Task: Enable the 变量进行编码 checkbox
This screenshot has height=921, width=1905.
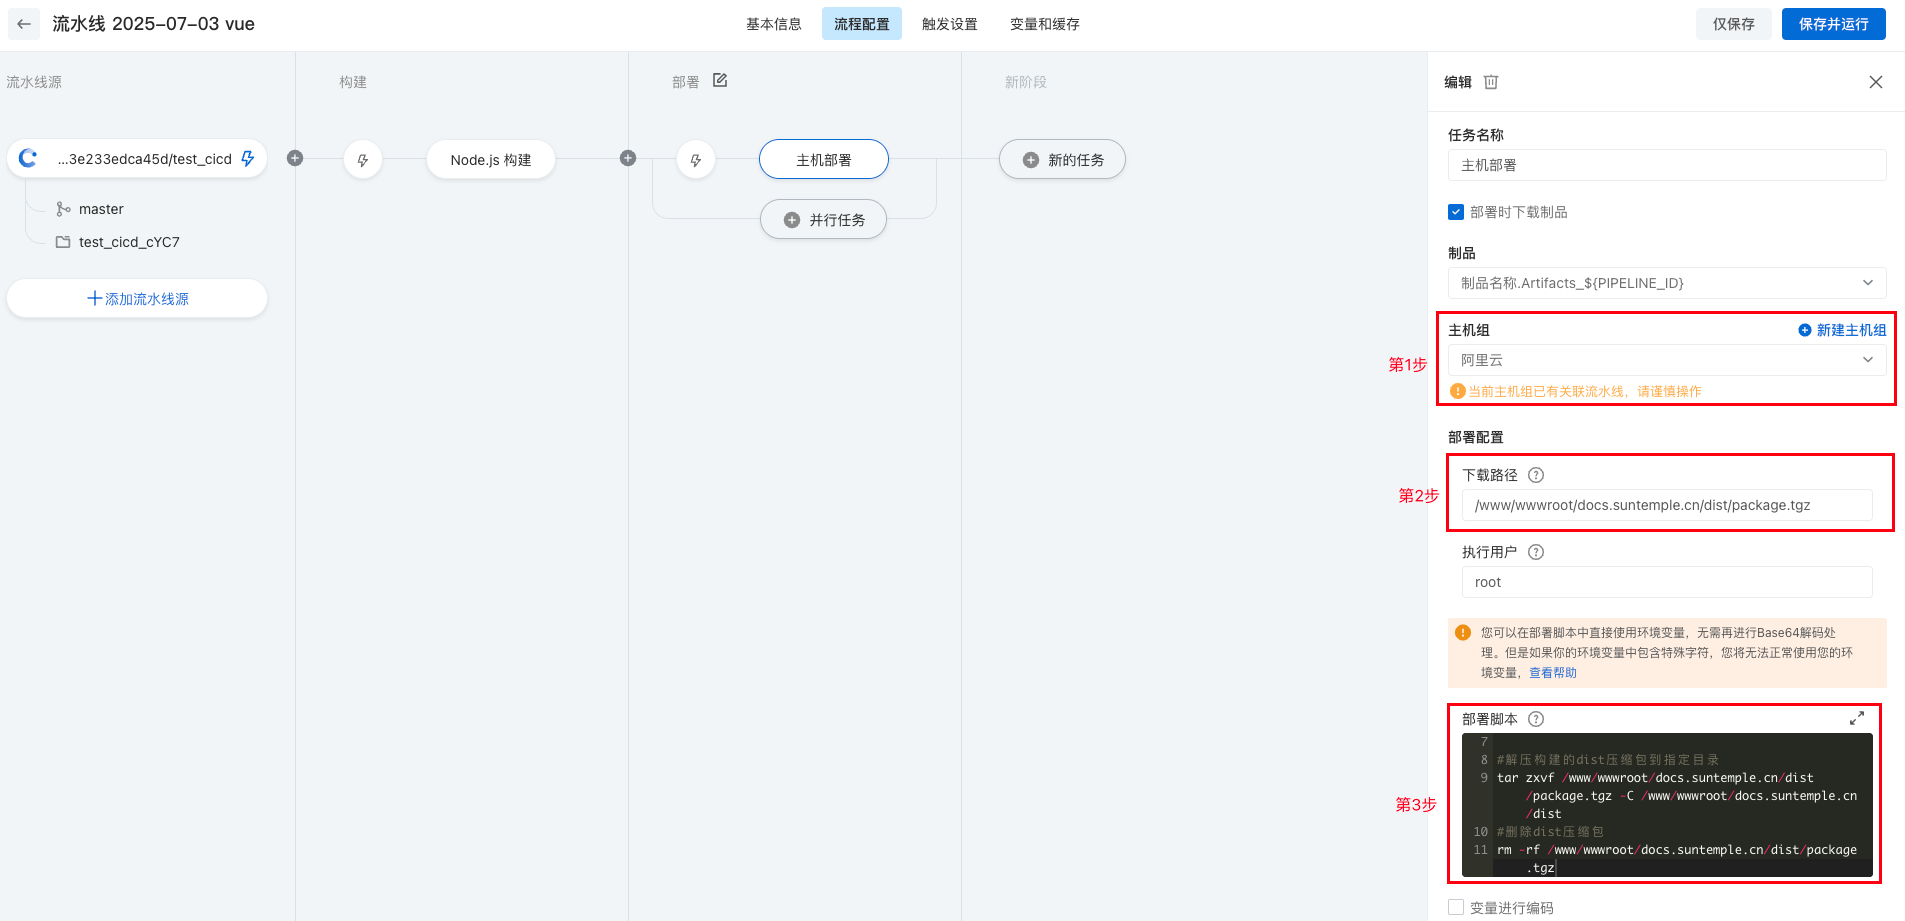Action: coord(1456,907)
